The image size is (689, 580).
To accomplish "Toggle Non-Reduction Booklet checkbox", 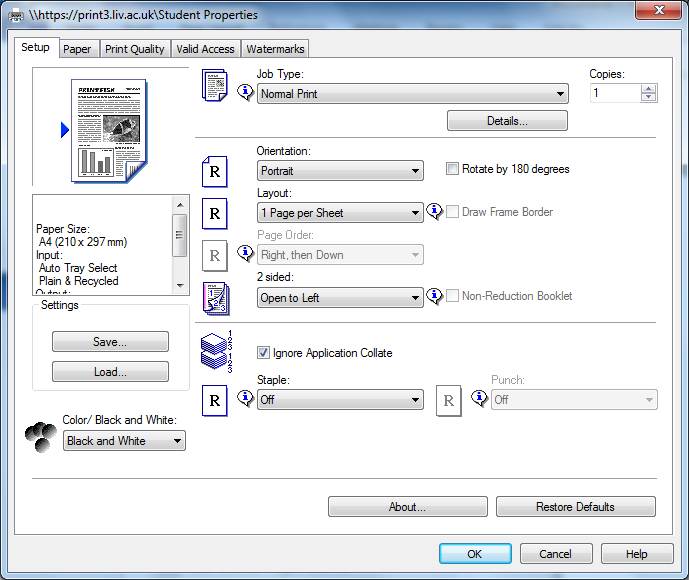I will [x=452, y=295].
